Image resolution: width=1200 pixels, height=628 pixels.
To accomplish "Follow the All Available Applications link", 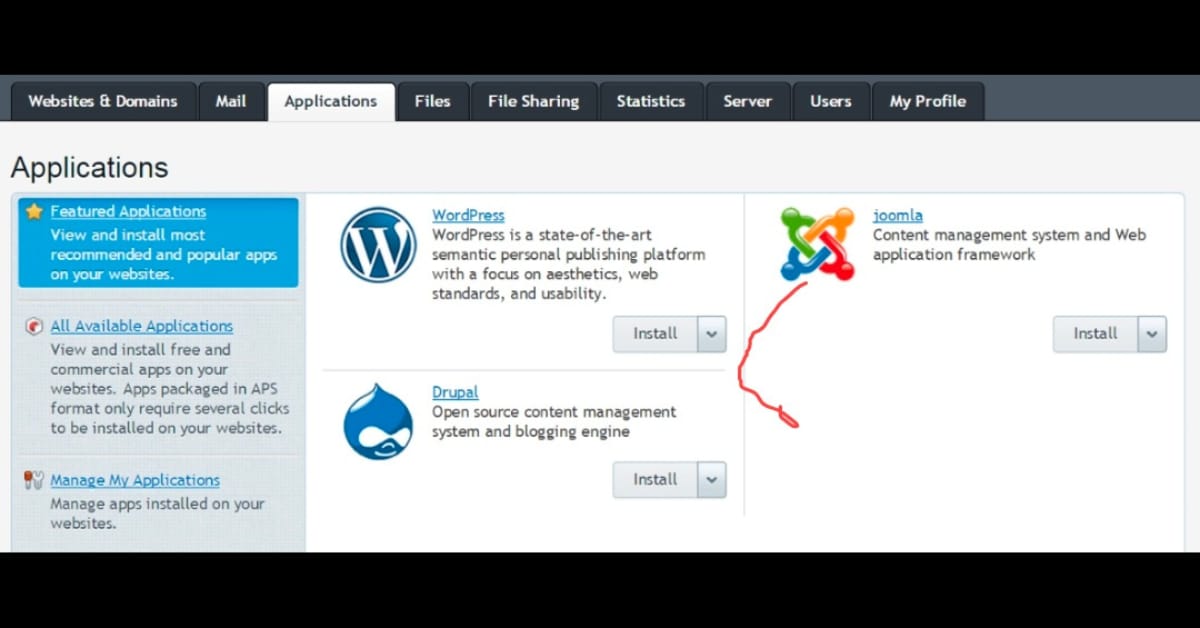I will (141, 327).
